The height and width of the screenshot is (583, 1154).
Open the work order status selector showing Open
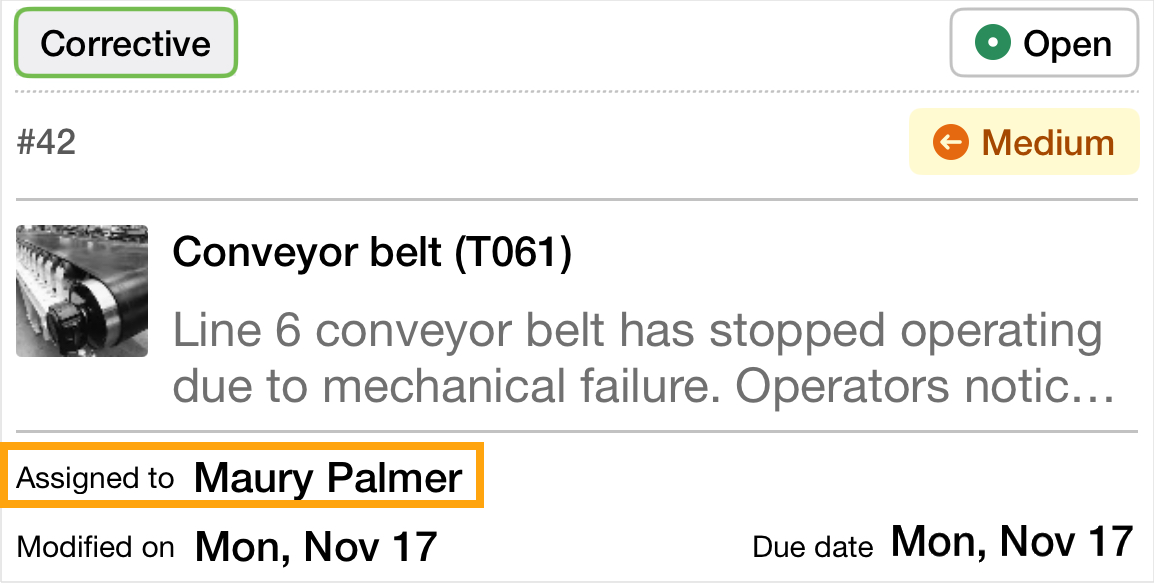pos(1043,43)
